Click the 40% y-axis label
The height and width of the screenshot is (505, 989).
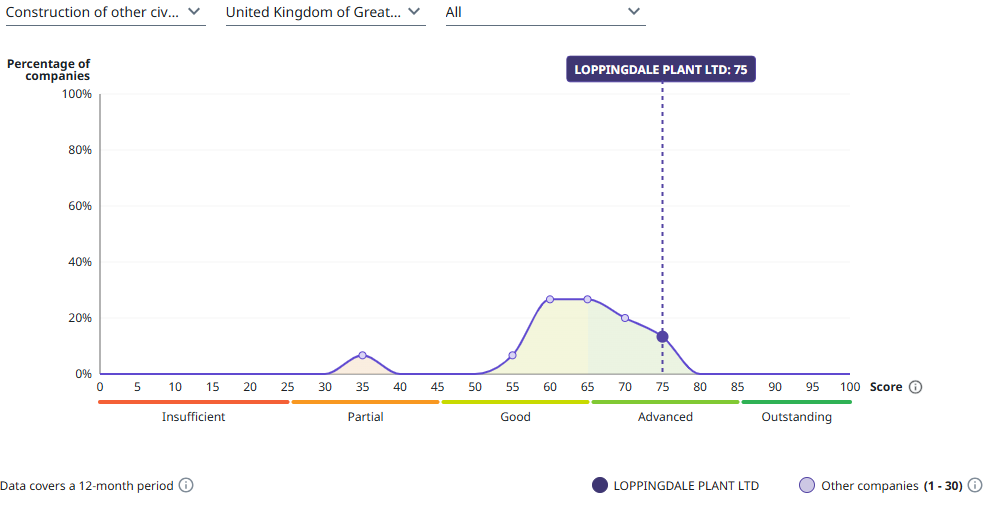pos(79,262)
